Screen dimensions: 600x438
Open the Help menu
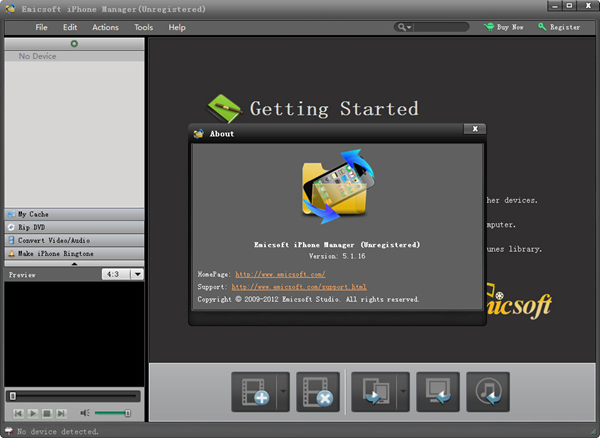[x=177, y=27]
